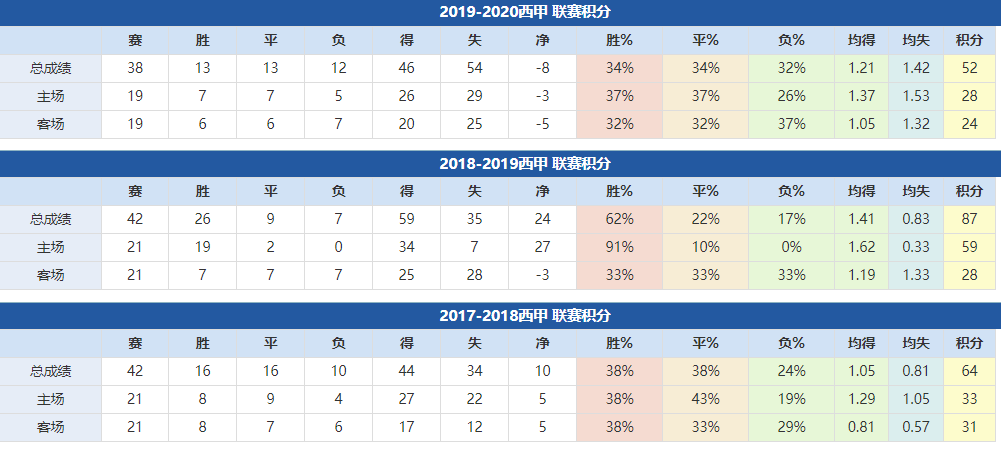Click total points 64 in 2017-2018 table
The image size is (1001, 449).
click(969, 371)
